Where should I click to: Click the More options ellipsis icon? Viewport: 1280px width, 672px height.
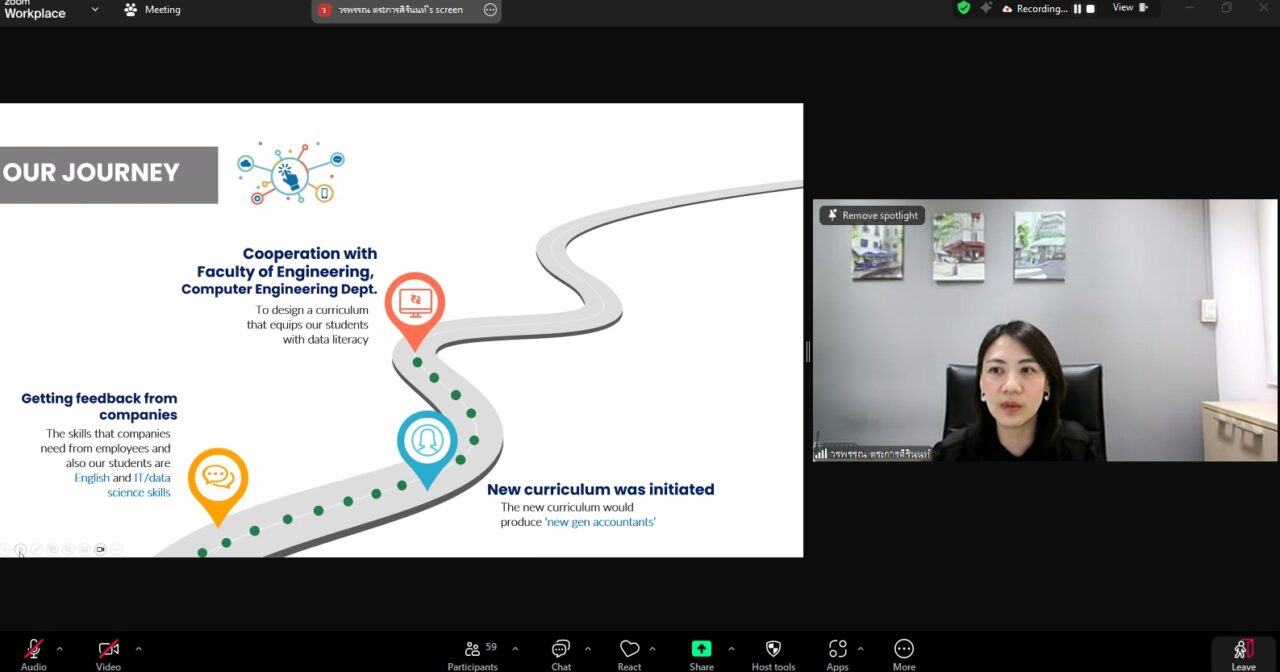pos(904,650)
